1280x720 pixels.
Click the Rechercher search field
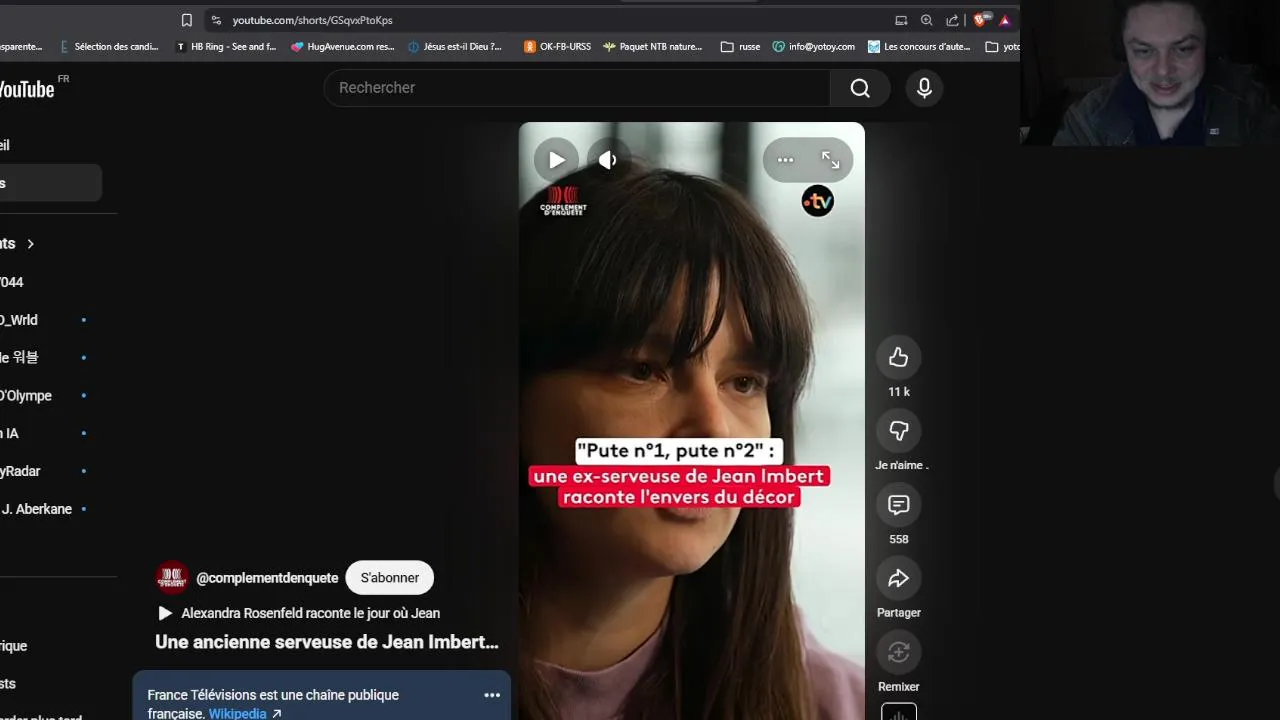tap(577, 88)
